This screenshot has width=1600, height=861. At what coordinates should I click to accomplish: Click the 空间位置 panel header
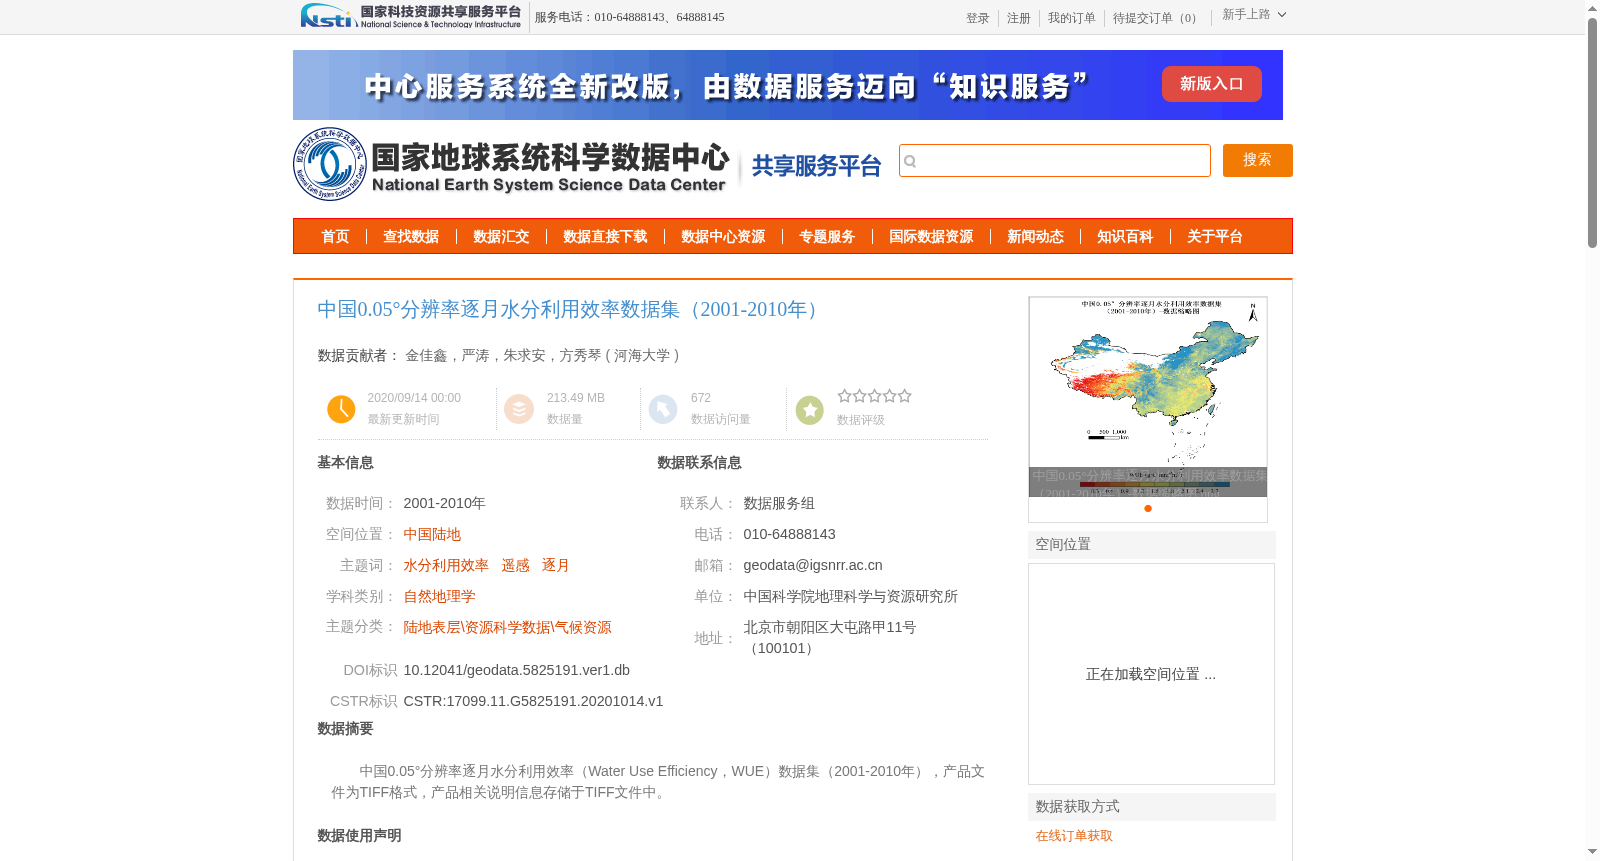[x=1152, y=545]
